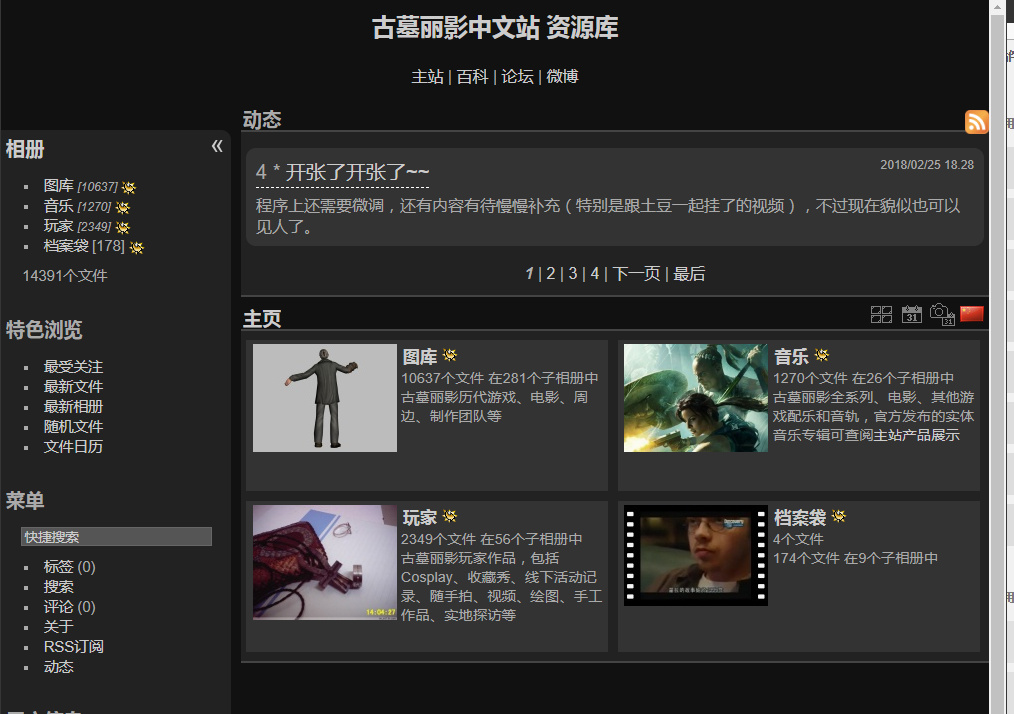
Task: Select the Chinese flag language icon
Action: (971, 314)
